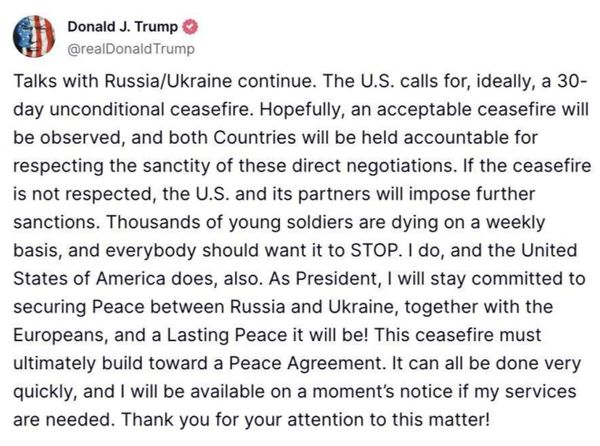Click the phrase 'securing Peace between Russia and Ukraine'
Image resolution: width=600 pixels, height=446 pixels.
coord(205,307)
